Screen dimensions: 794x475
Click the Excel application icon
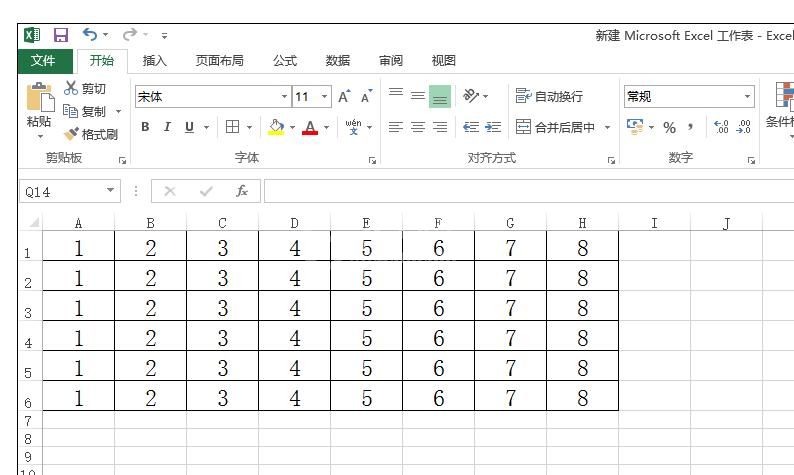[32, 35]
